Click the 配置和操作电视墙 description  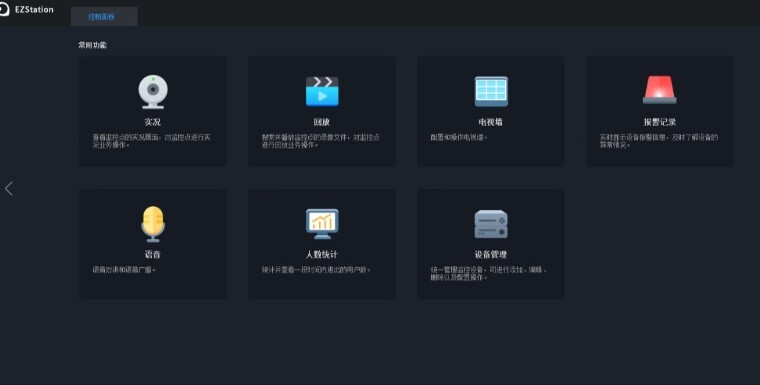[459, 137]
